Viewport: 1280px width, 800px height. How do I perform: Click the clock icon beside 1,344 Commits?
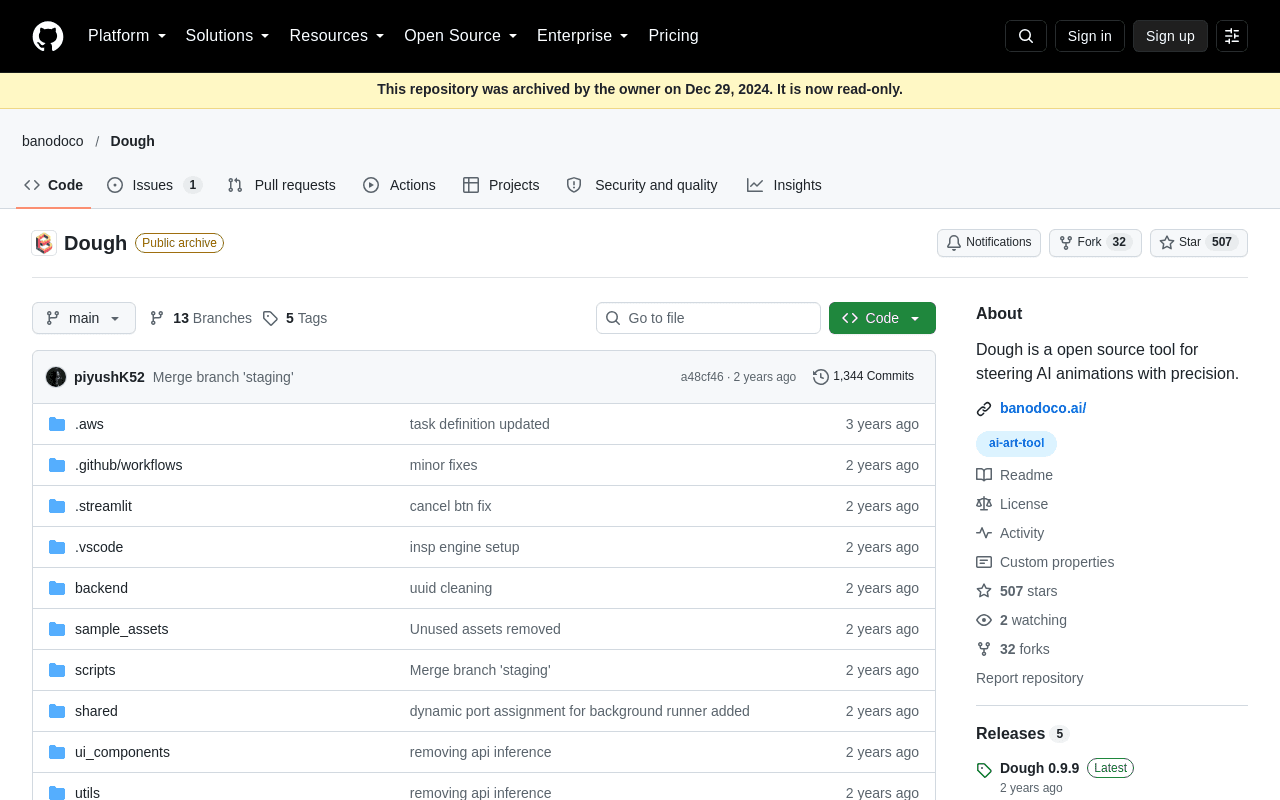[821, 377]
